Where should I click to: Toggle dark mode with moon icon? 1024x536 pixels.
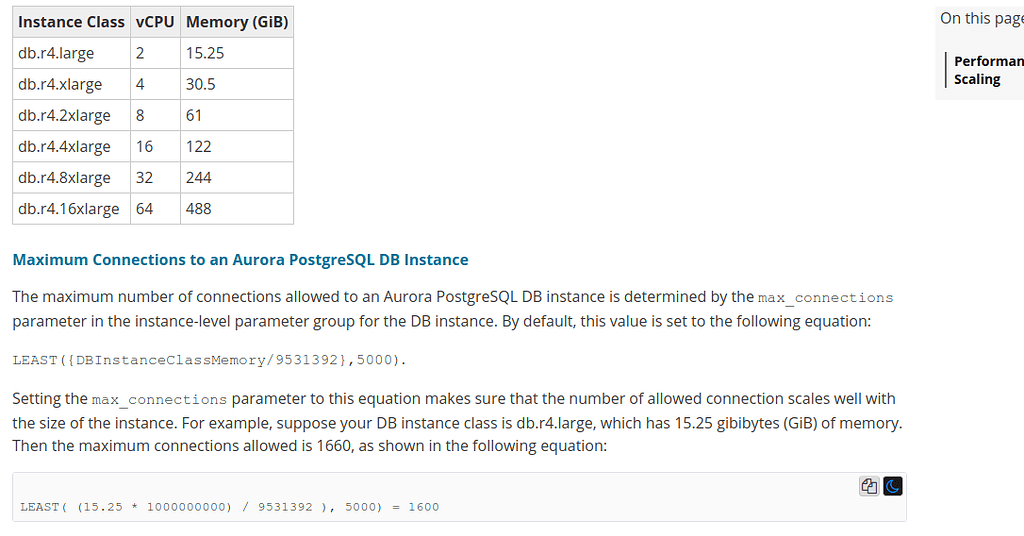pos(893,486)
